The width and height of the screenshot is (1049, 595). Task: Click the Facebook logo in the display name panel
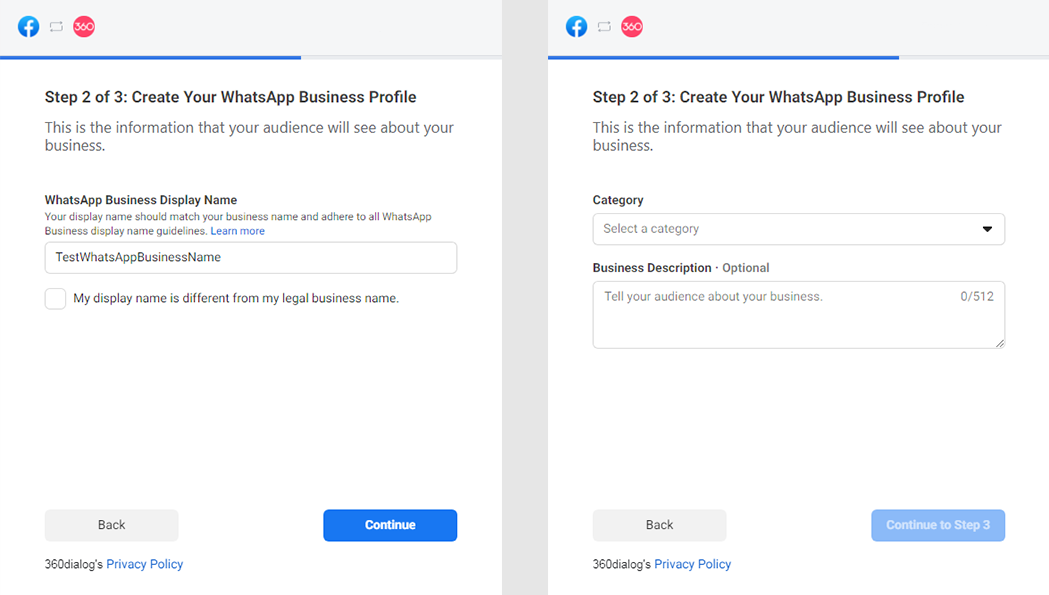[x=29, y=27]
